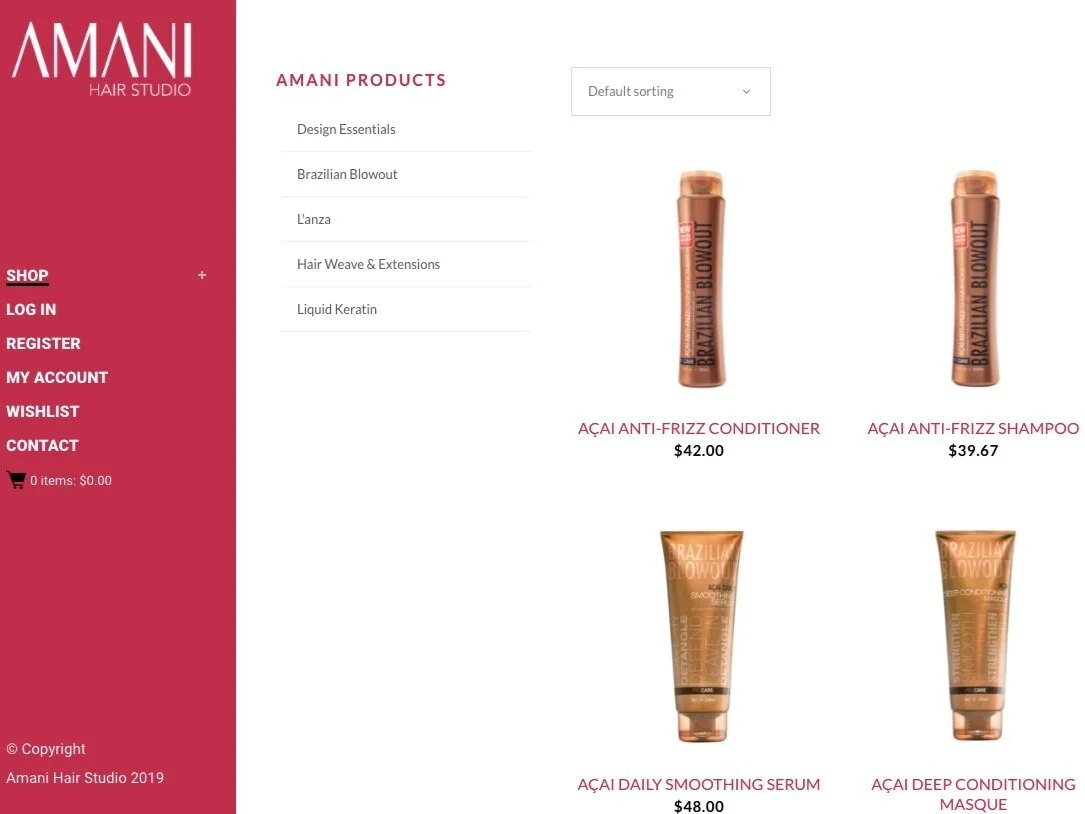1085x814 pixels.
Task: Open the Contact page
Action: tap(42, 445)
